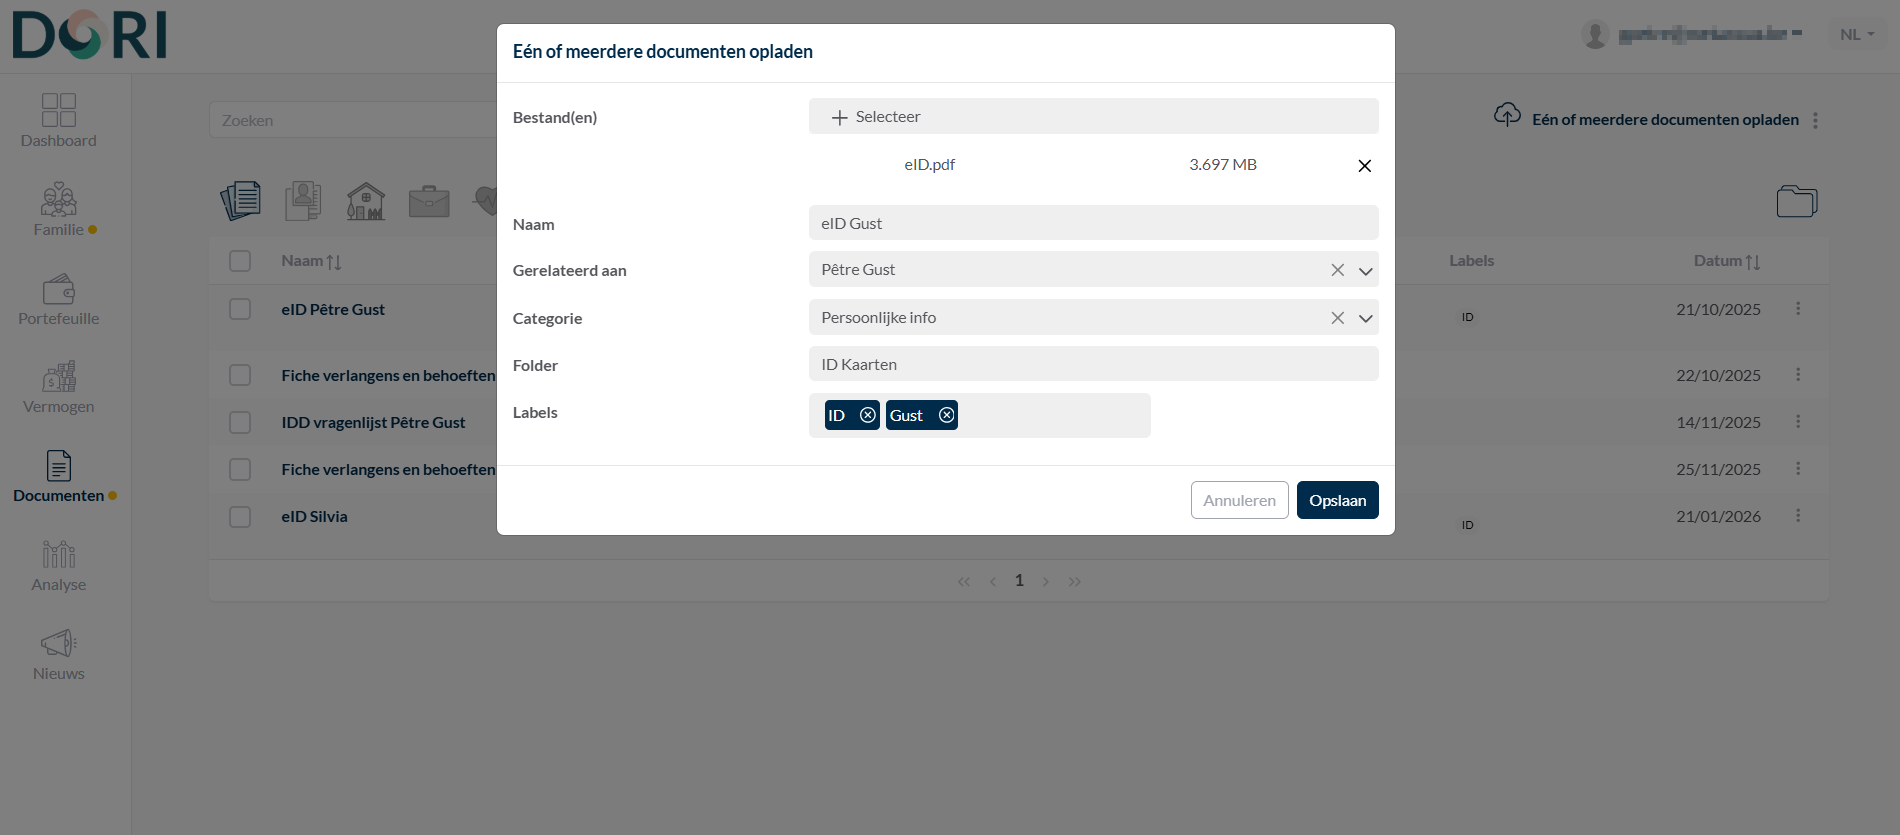Clear the Persoonlijke info category
Screen dimensions: 1900x835
click(1337, 318)
